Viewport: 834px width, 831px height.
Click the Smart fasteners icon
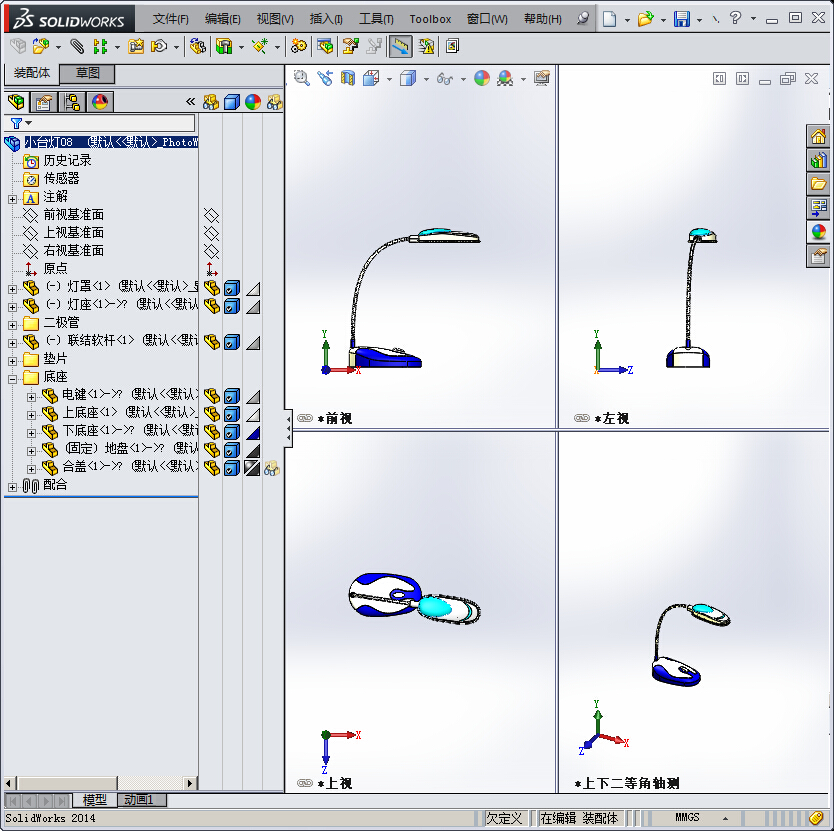pos(136,46)
